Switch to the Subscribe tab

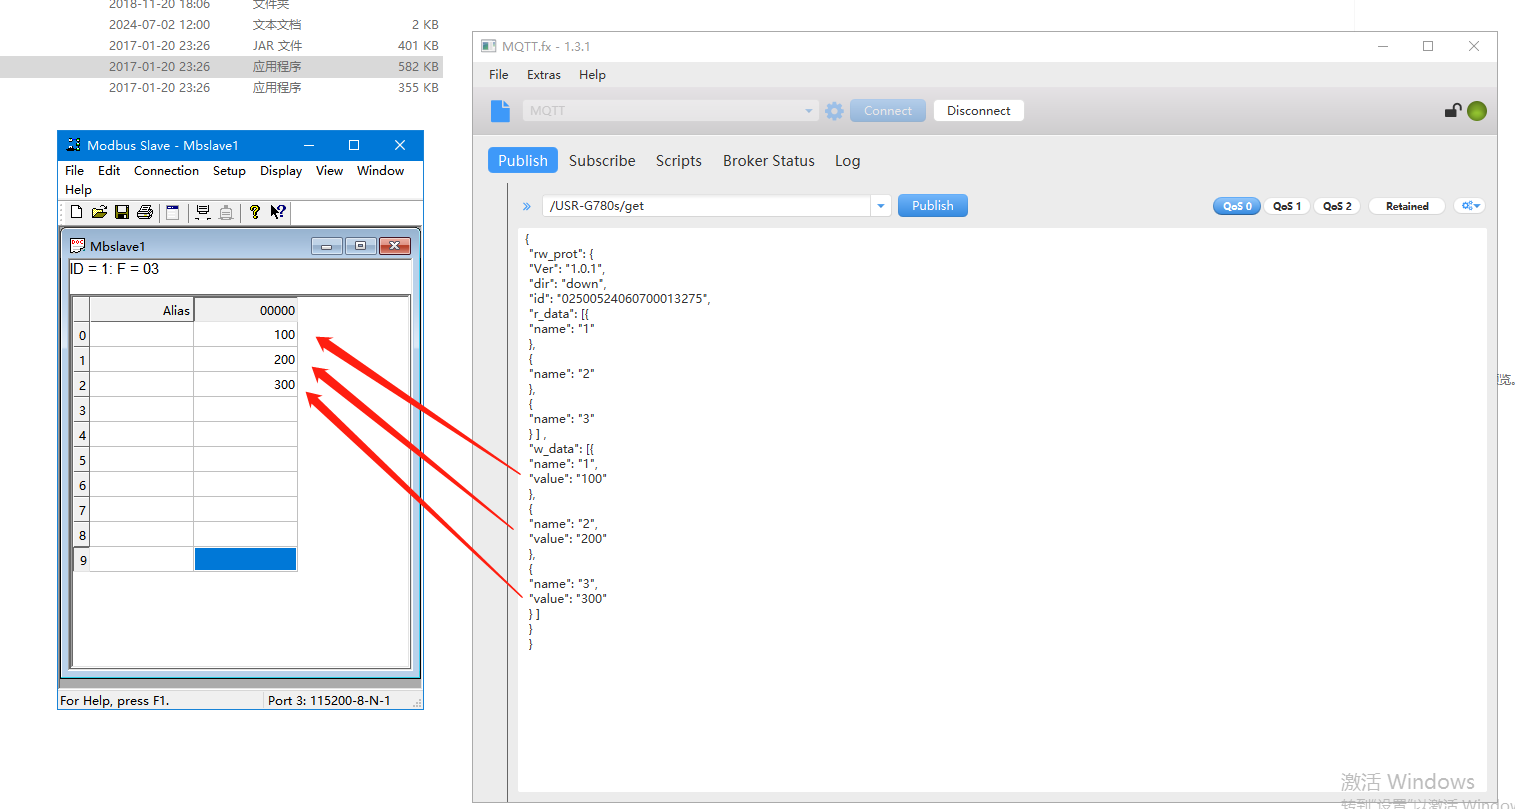coord(602,161)
